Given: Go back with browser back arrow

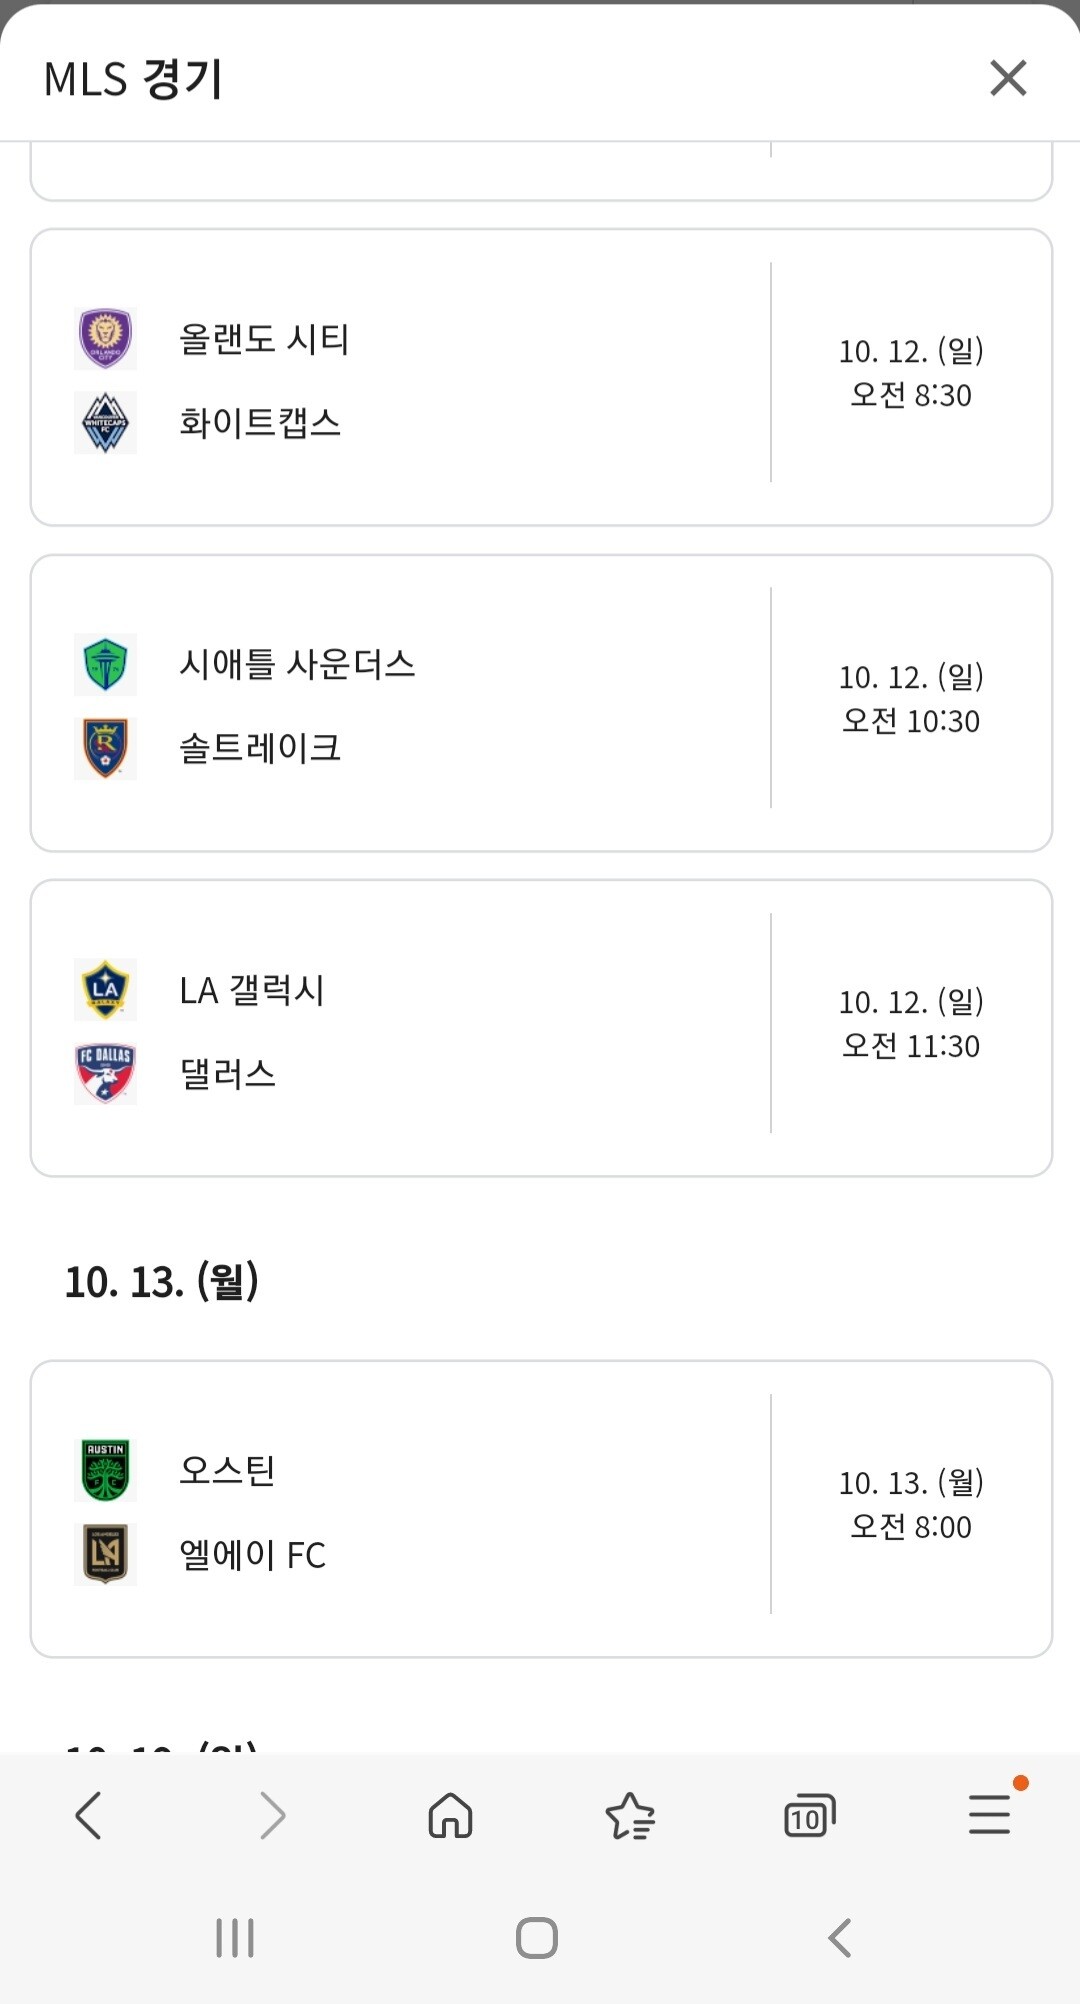Looking at the screenshot, I should click(x=89, y=1815).
